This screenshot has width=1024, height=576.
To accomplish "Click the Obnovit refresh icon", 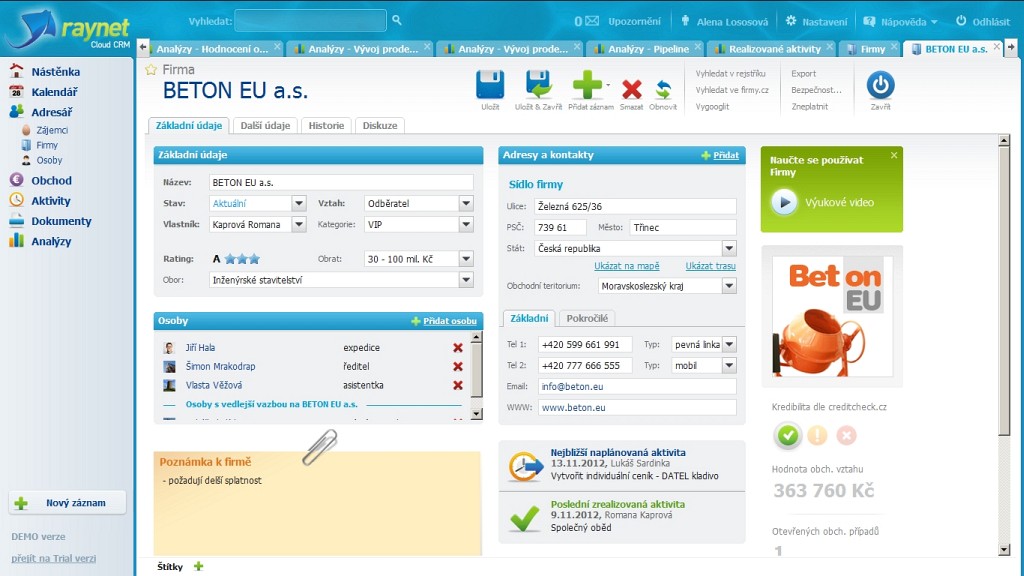I will click(x=664, y=89).
